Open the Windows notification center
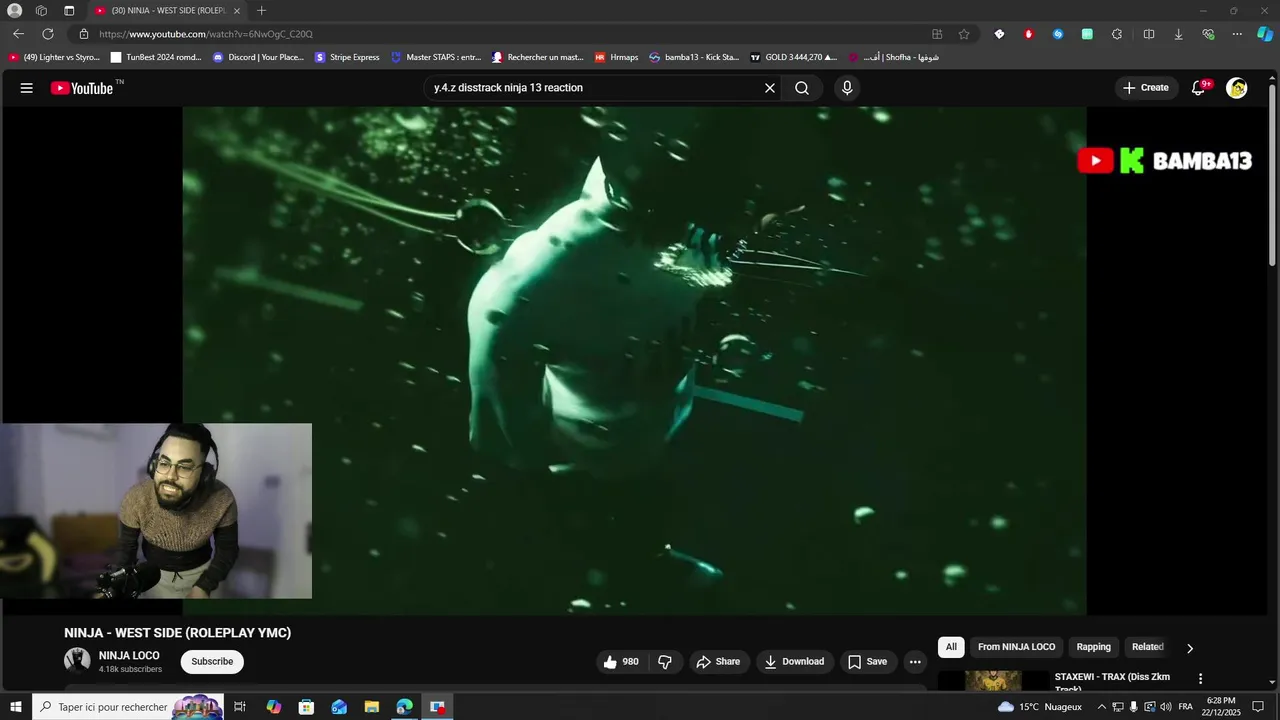Viewport: 1280px width, 720px height. pos(1258,707)
